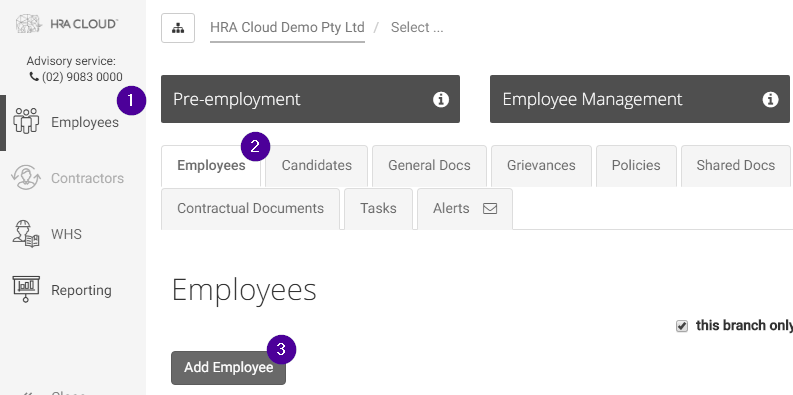Viewport: 793px width, 395px height.
Task: Show info for Employee Management panel
Action: [x=770, y=99]
